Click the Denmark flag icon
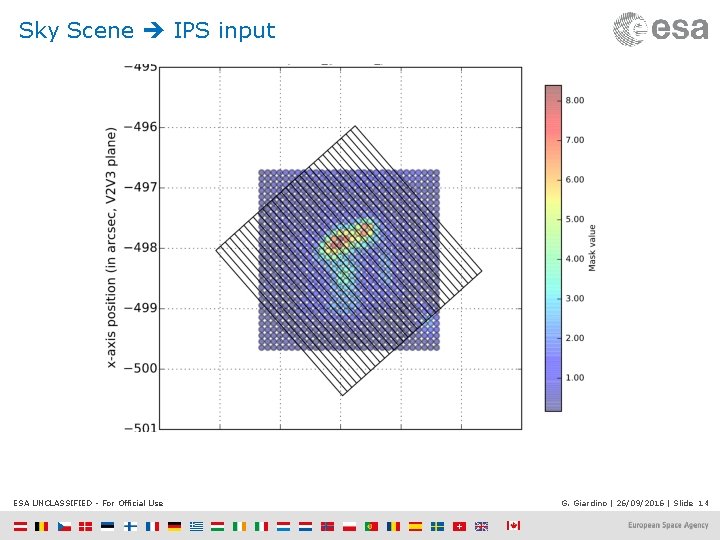720x540 pixels. (85, 526)
